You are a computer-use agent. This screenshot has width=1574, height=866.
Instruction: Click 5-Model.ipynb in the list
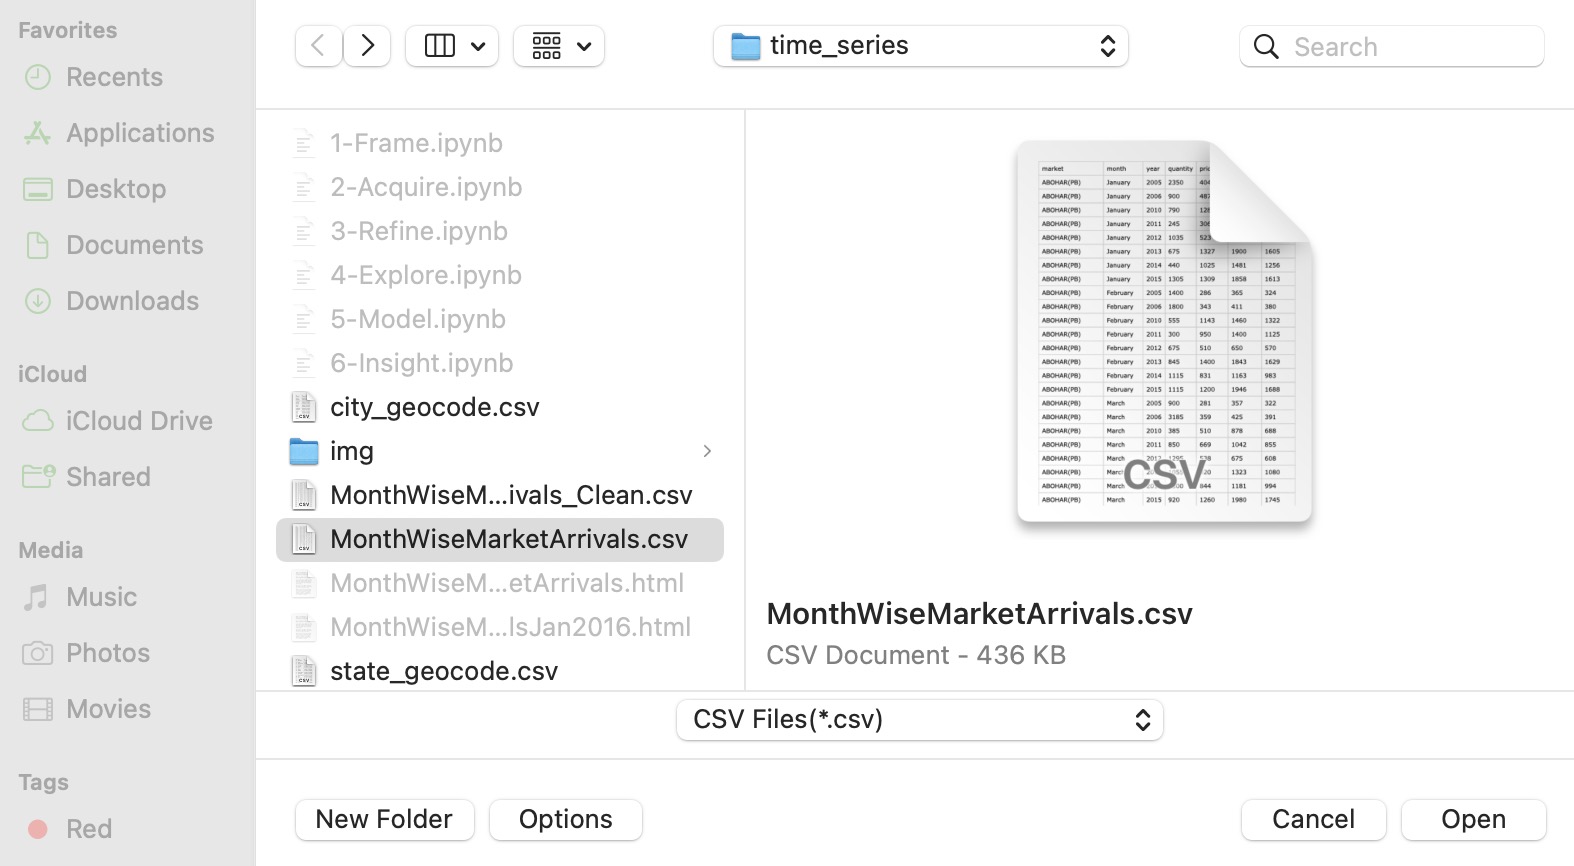(418, 319)
